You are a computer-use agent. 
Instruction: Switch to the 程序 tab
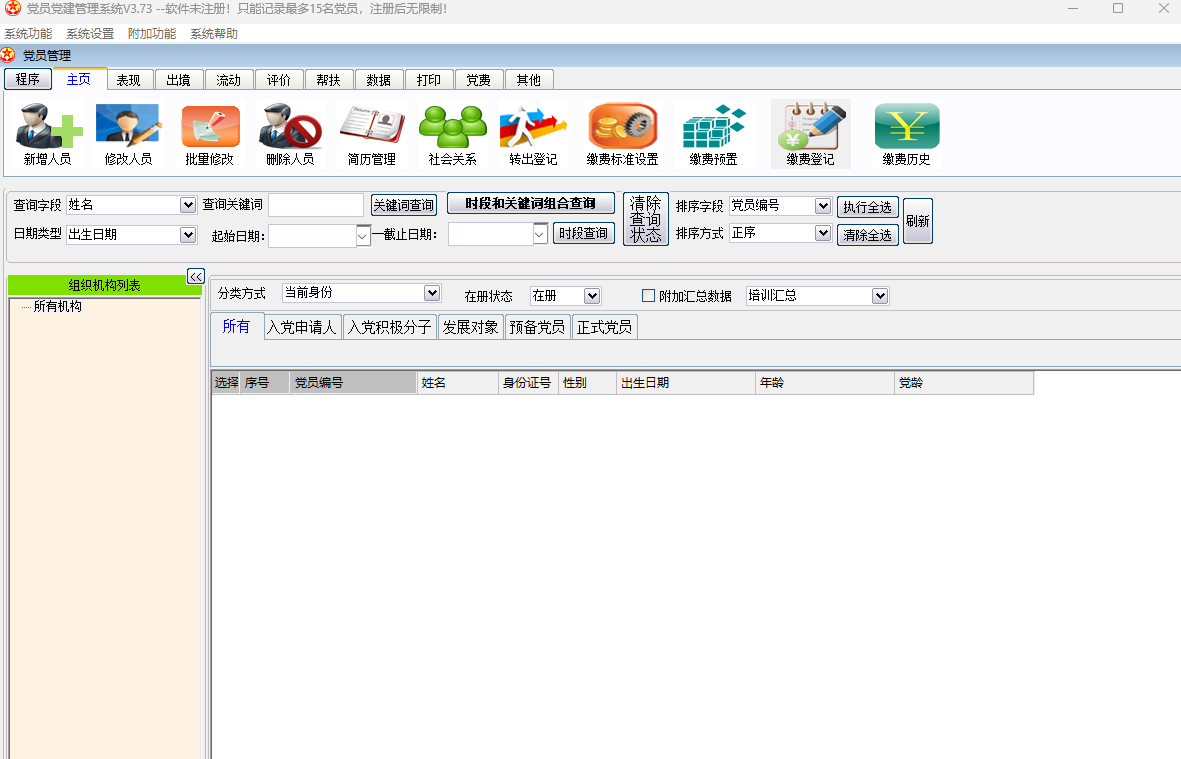(28, 79)
